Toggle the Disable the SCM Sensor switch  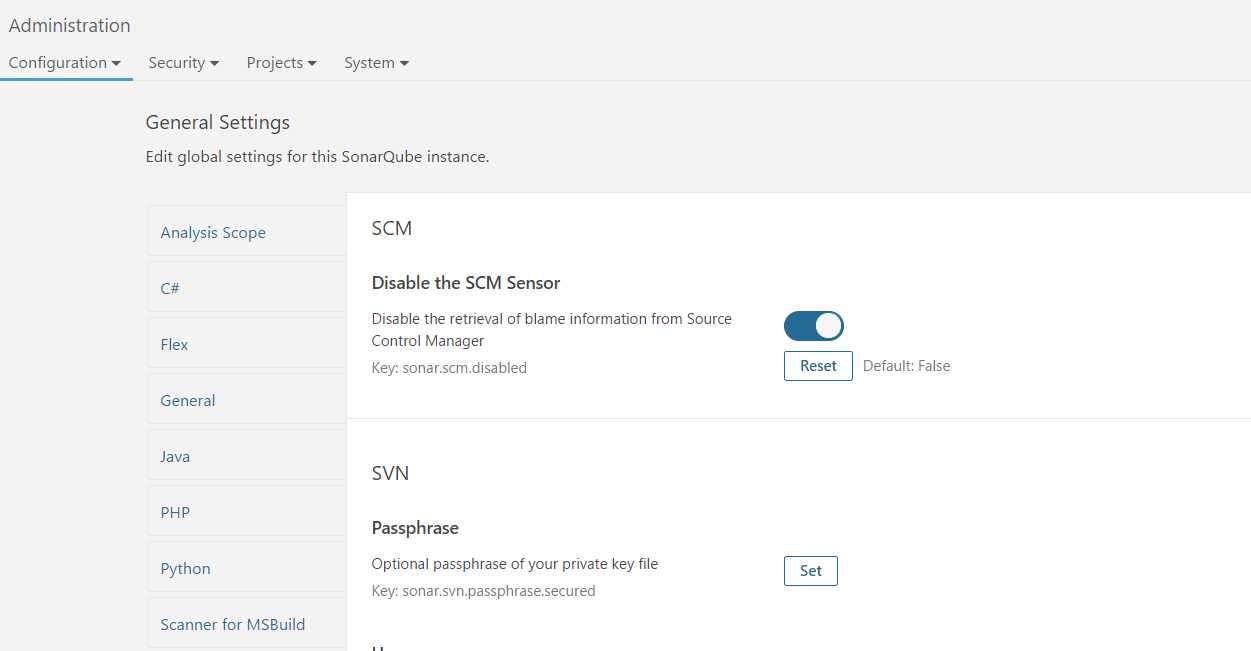[813, 326]
